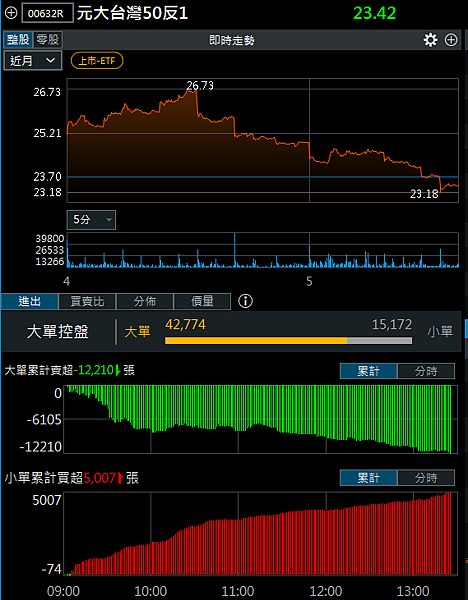Click the 5,007 小單買超 value
This screenshot has height=600, width=468.
100,478
